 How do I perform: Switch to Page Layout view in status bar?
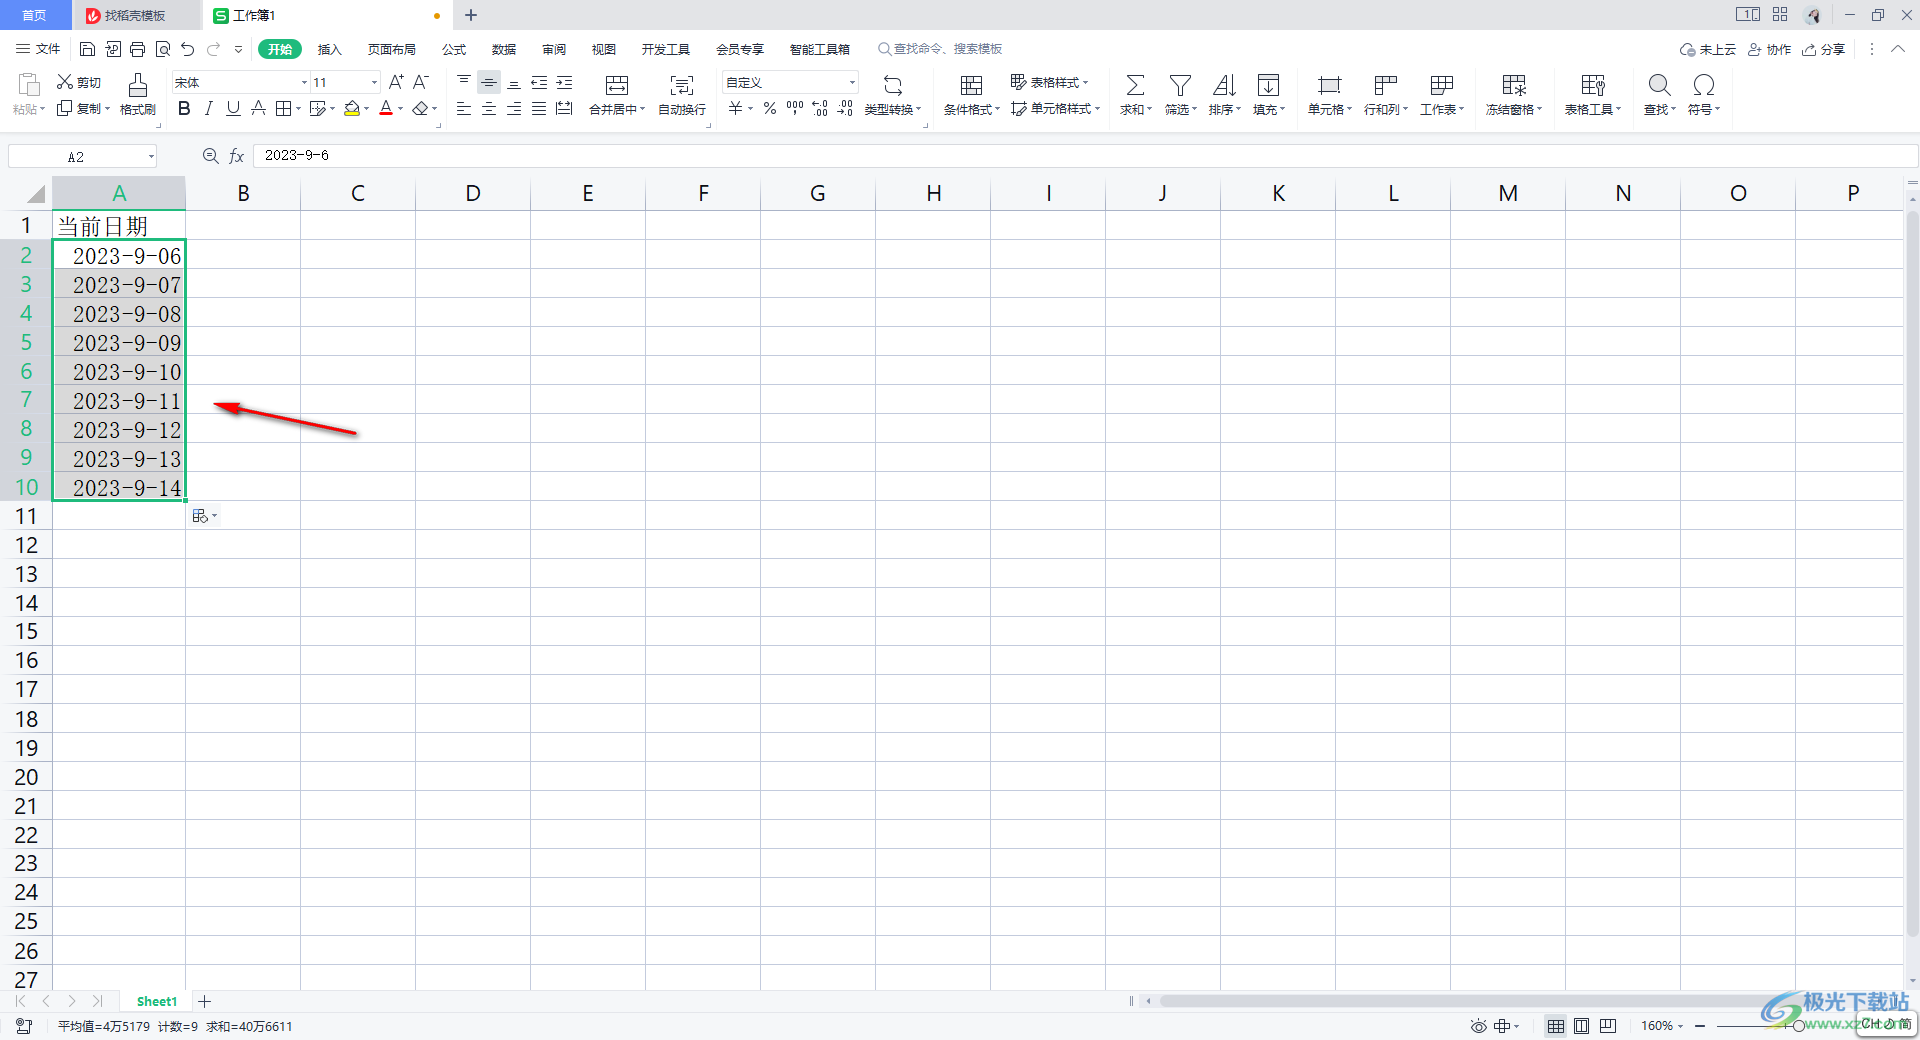point(1582,1026)
